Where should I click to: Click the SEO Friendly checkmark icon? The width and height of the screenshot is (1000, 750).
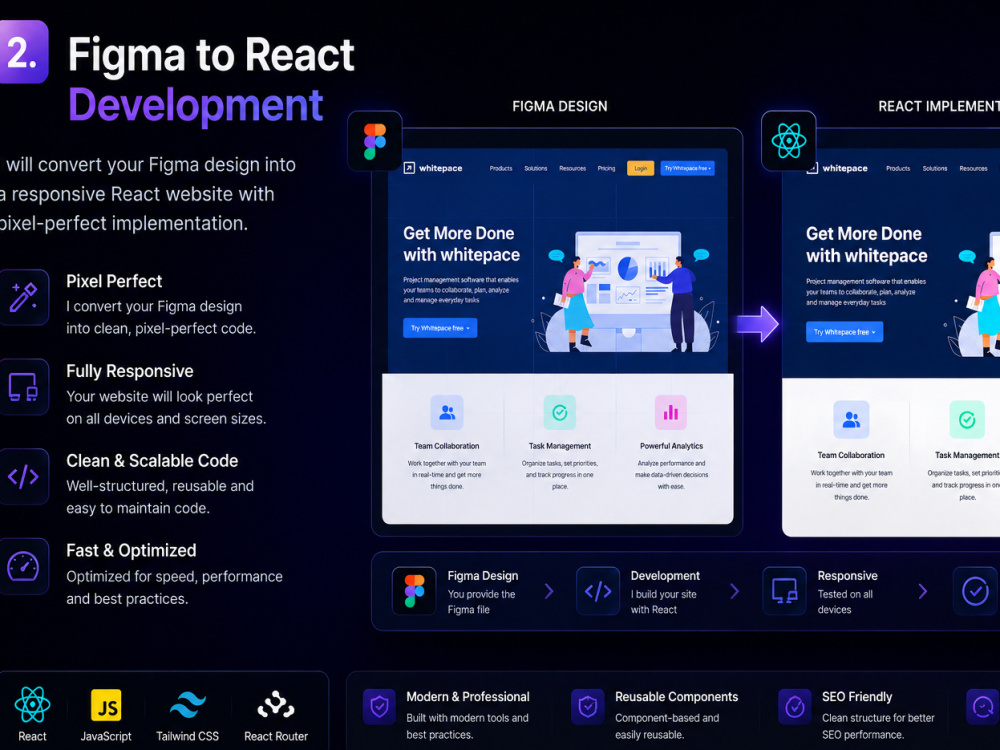tap(795, 707)
